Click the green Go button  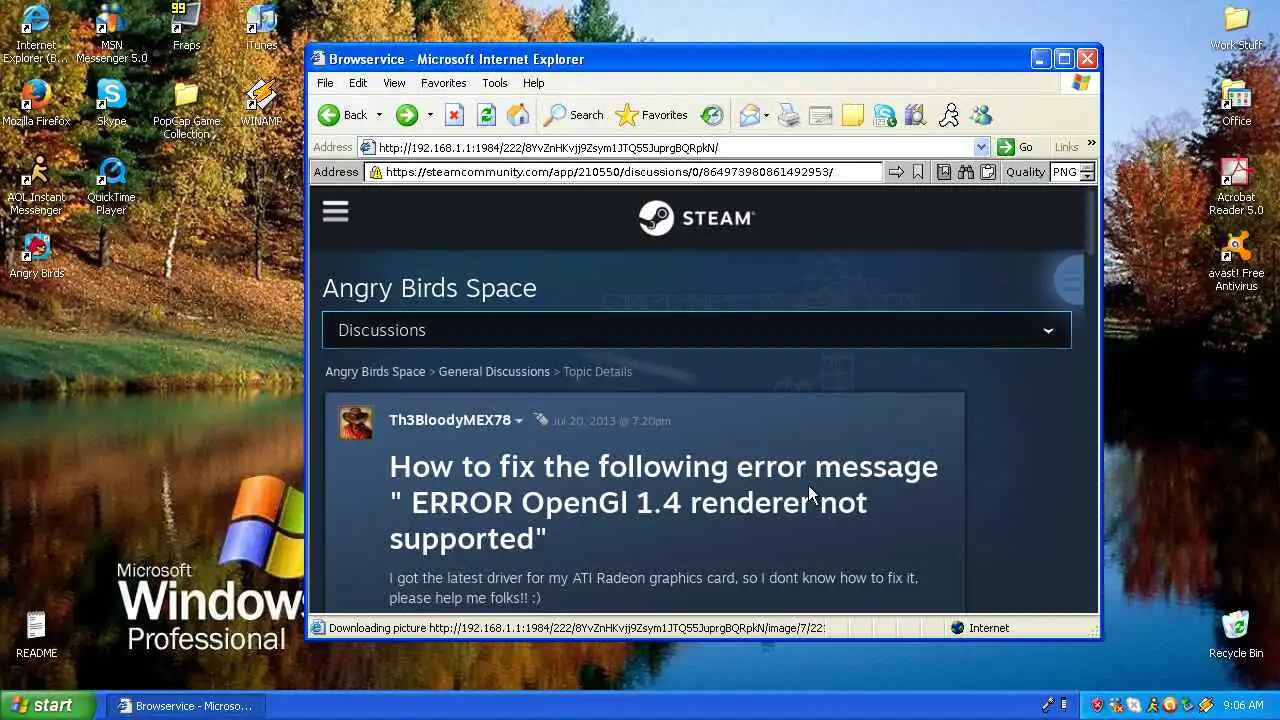click(1015, 147)
